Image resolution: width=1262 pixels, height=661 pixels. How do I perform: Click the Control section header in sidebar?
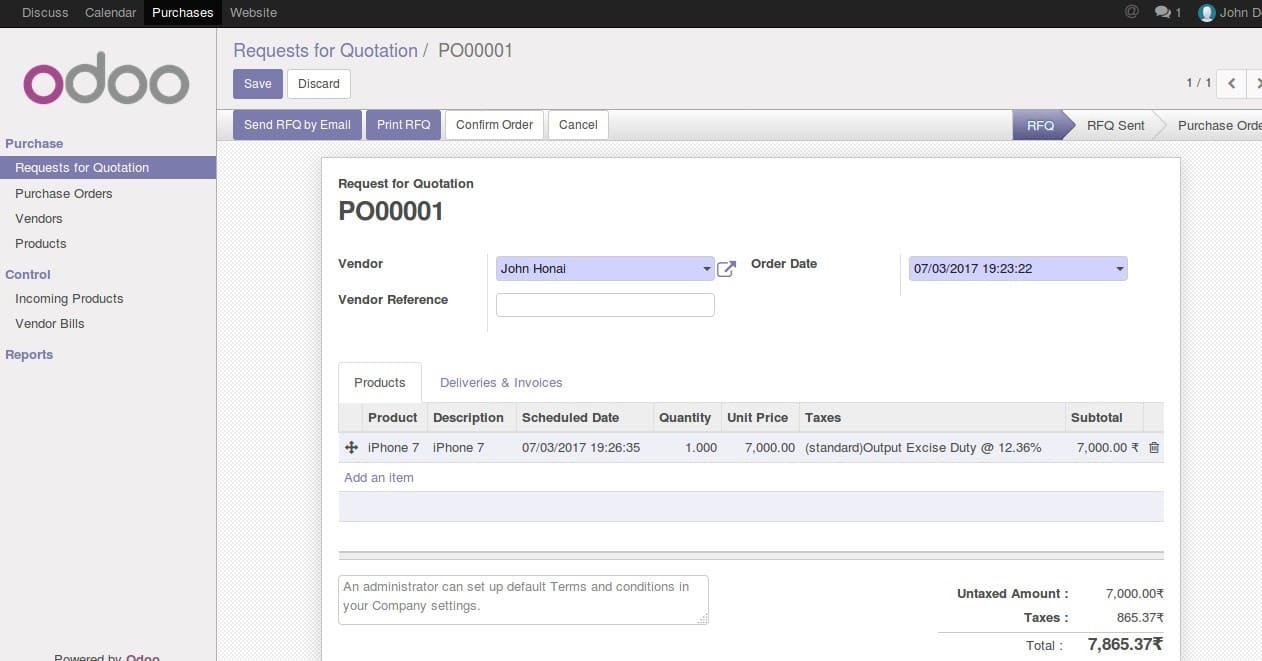pyautogui.click(x=28, y=275)
